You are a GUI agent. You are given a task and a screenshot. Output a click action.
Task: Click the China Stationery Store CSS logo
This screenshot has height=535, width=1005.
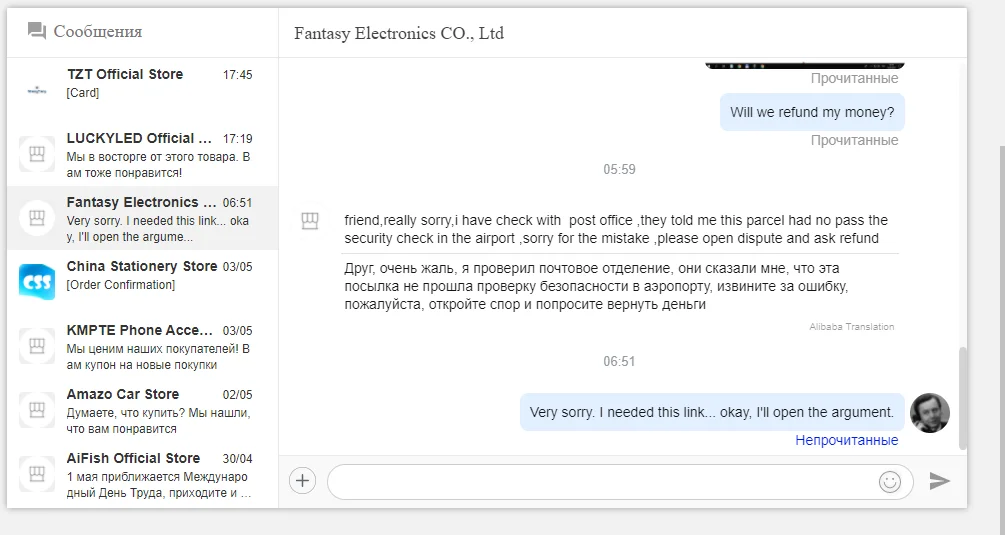[x=37, y=281]
